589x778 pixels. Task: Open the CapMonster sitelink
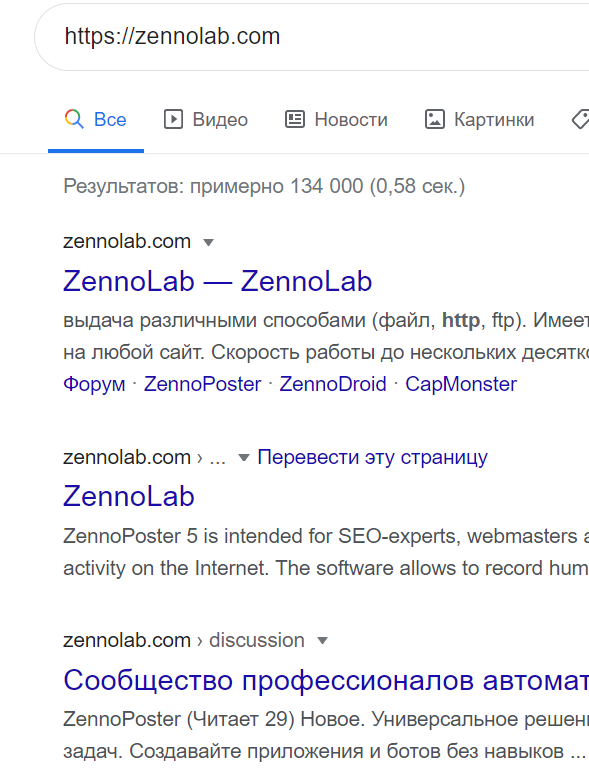[461, 384]
